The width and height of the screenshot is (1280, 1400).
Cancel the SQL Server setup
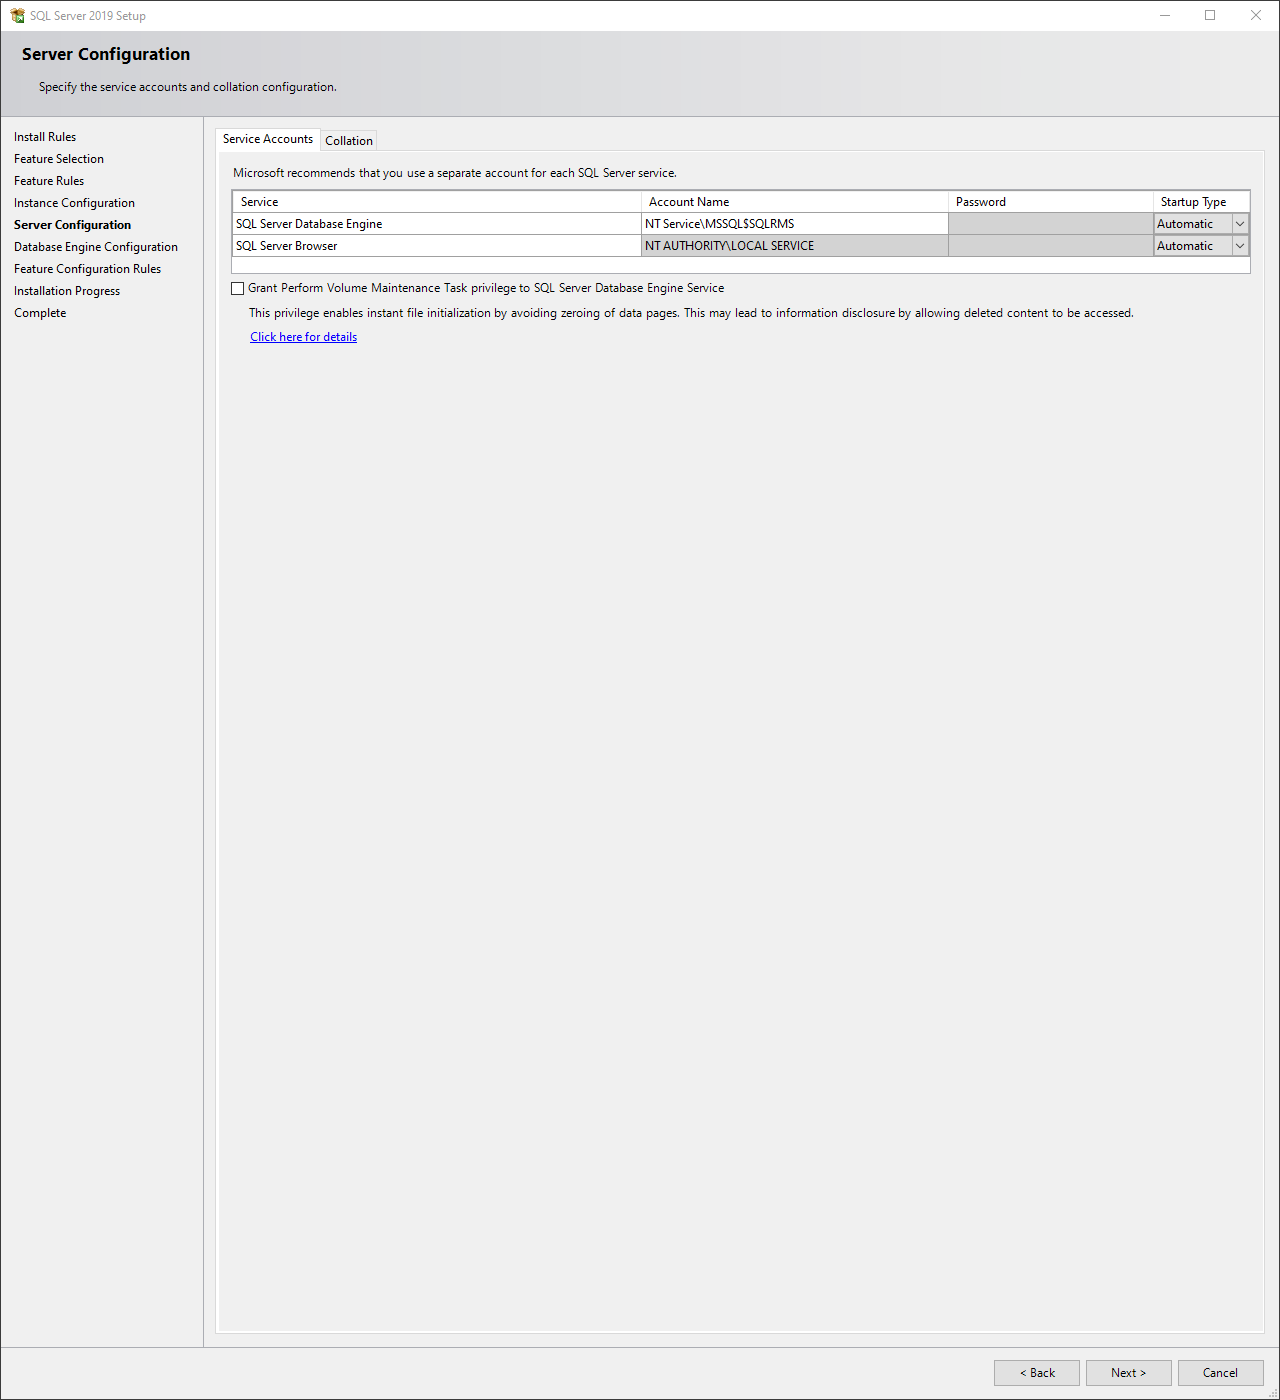point(1220,1373)
